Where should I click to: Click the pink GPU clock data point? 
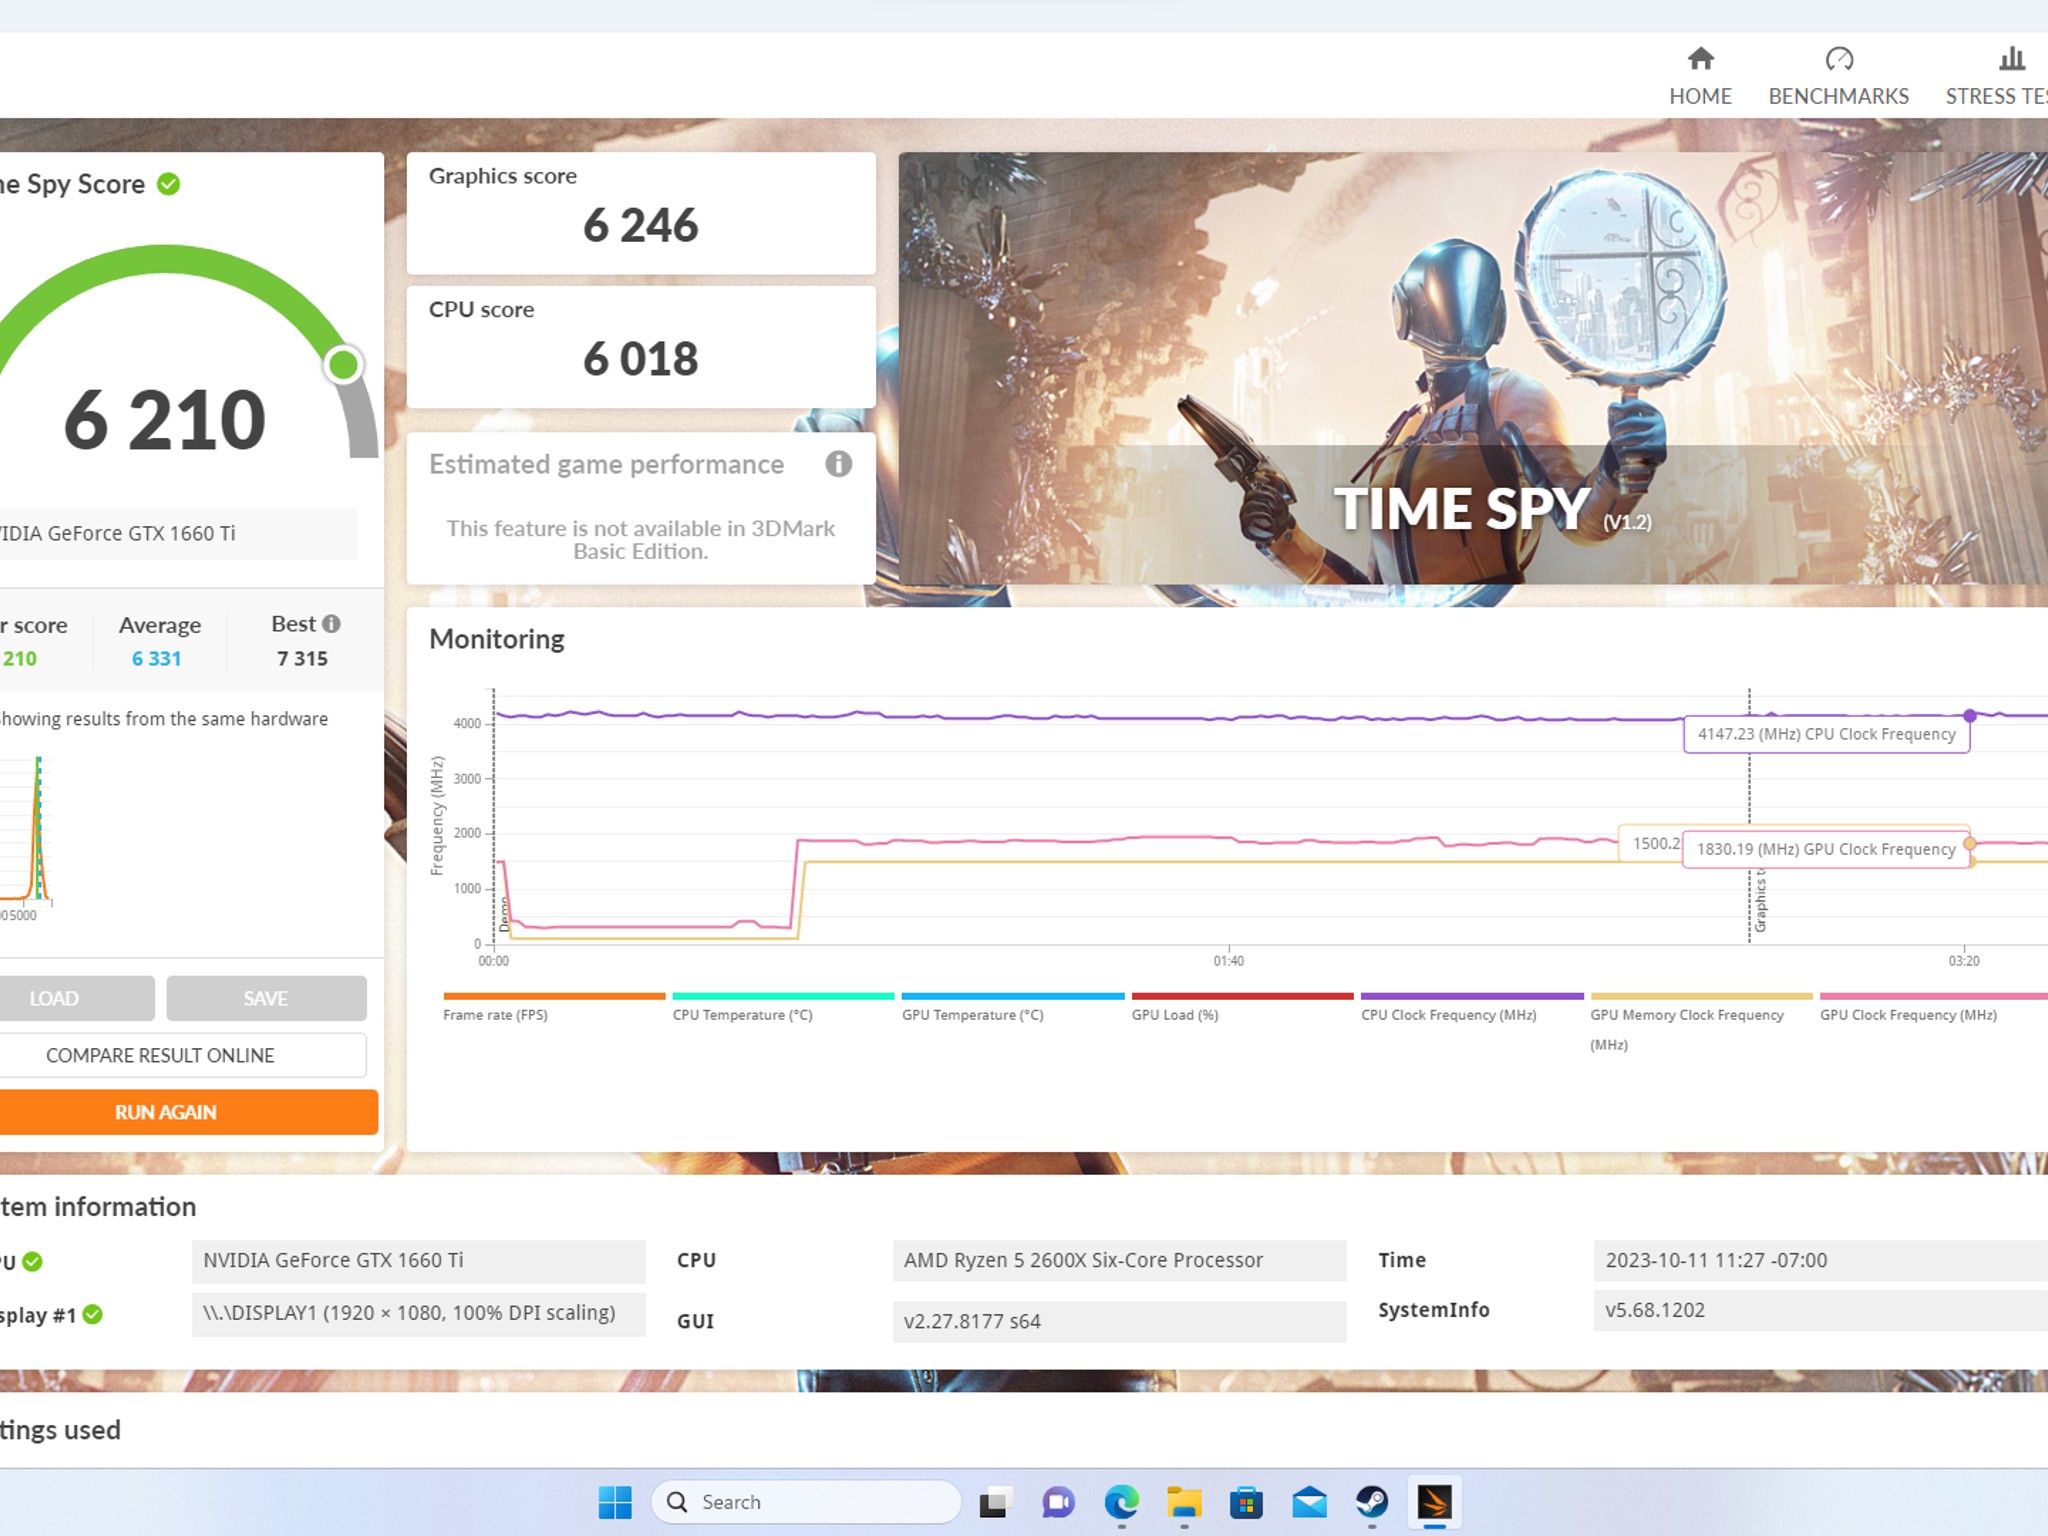[x=1969, y=844]
